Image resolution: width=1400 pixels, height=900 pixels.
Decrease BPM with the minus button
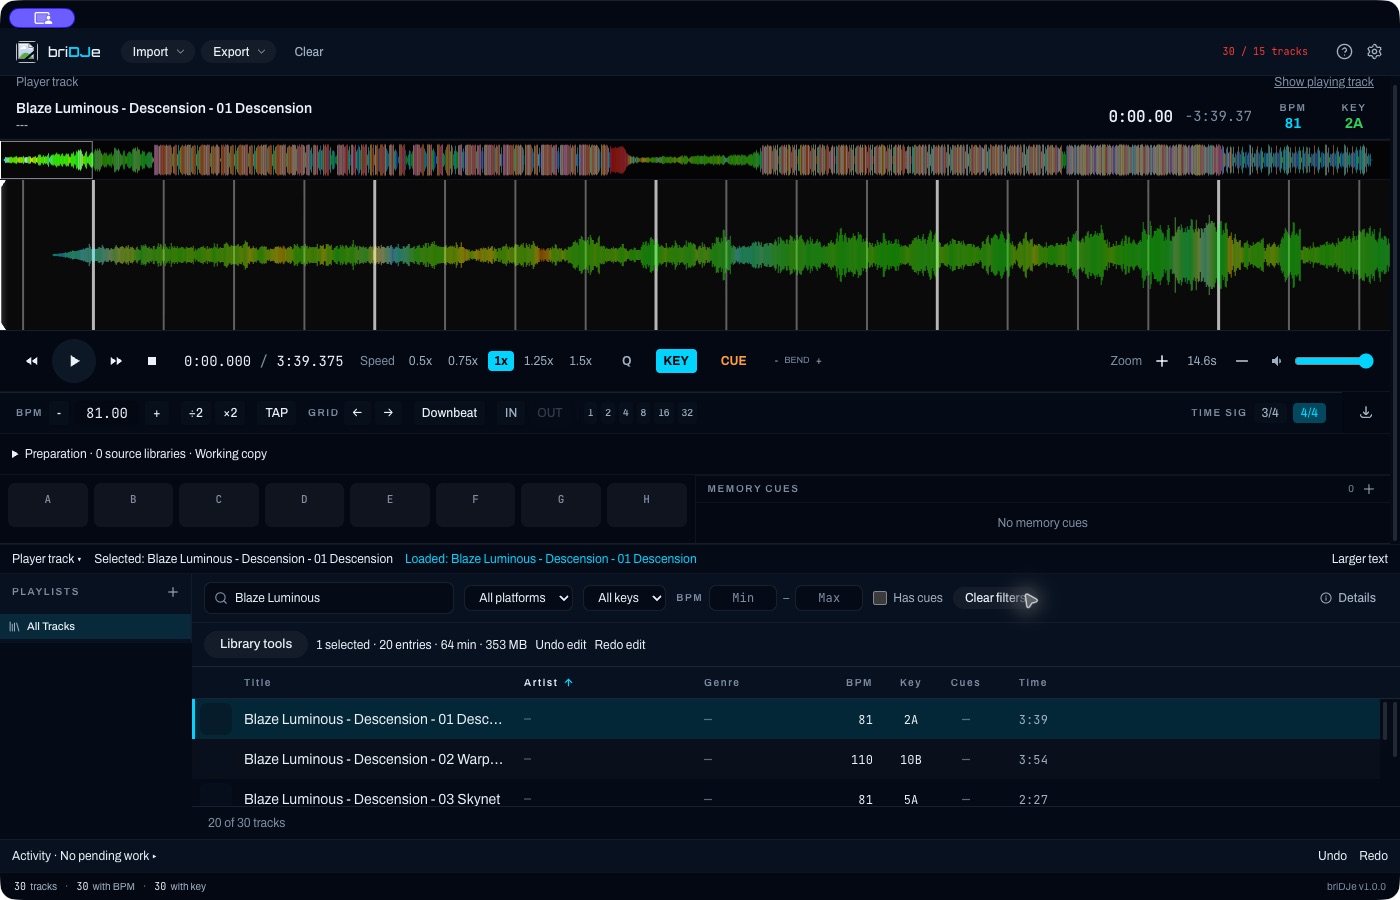[x=59, y=413]
